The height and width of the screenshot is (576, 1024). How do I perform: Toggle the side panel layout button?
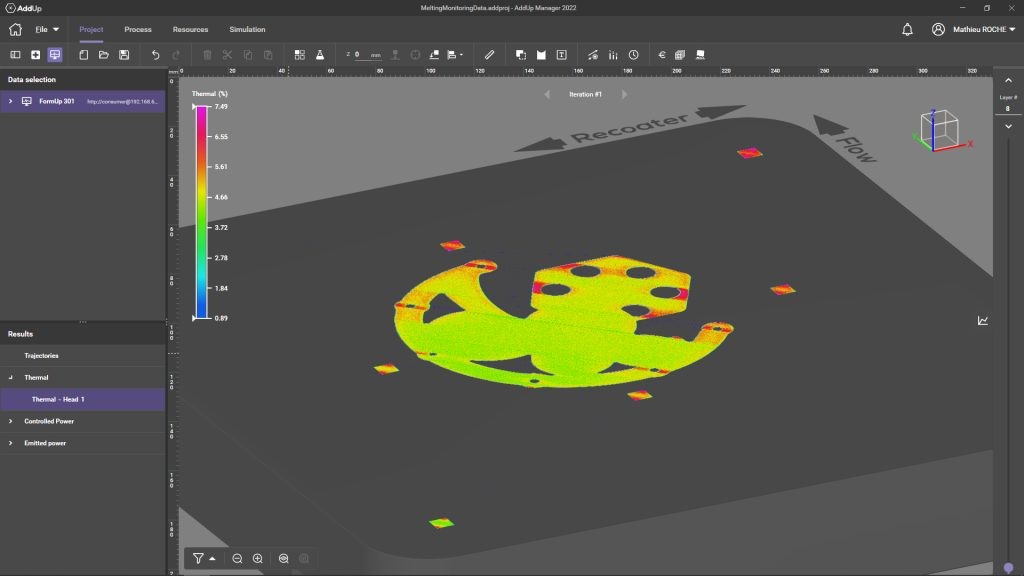15,55
